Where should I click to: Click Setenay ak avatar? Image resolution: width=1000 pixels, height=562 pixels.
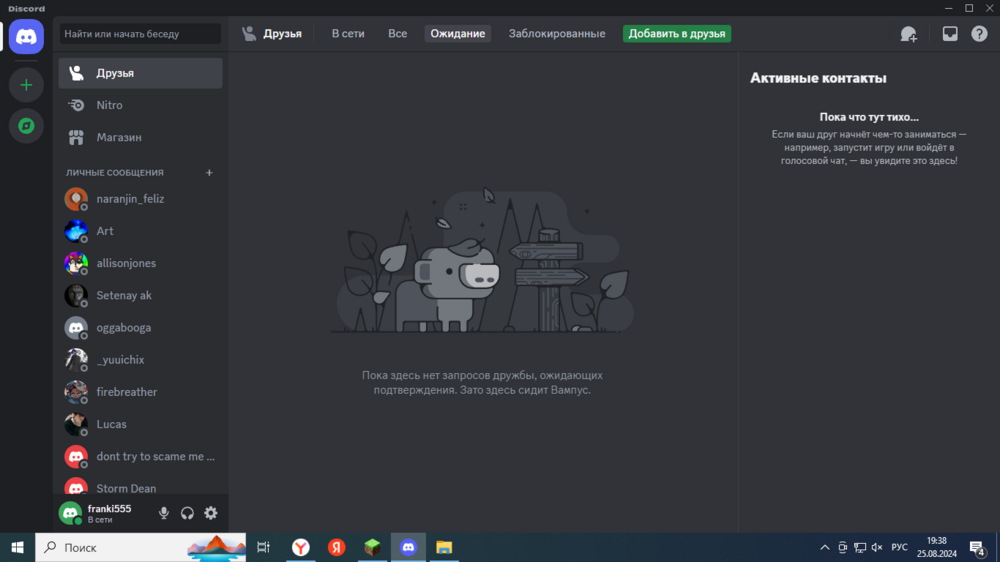(76, 295)
